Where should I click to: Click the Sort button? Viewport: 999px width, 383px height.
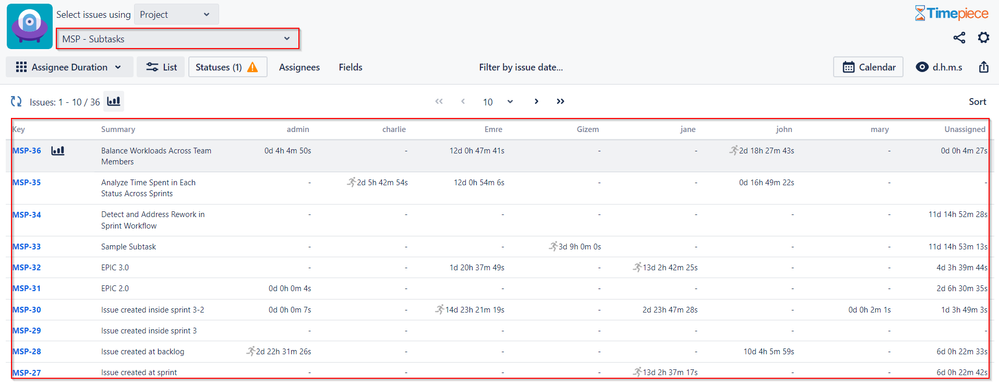click(x=977, y=101)
